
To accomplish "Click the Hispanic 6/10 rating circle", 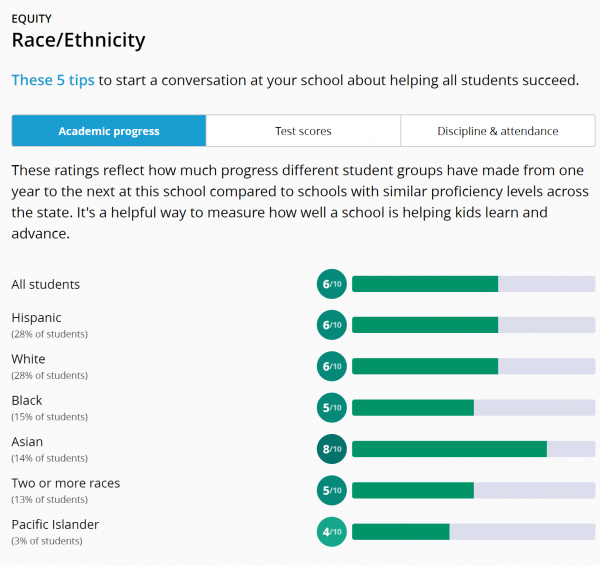I will [331, 325].
